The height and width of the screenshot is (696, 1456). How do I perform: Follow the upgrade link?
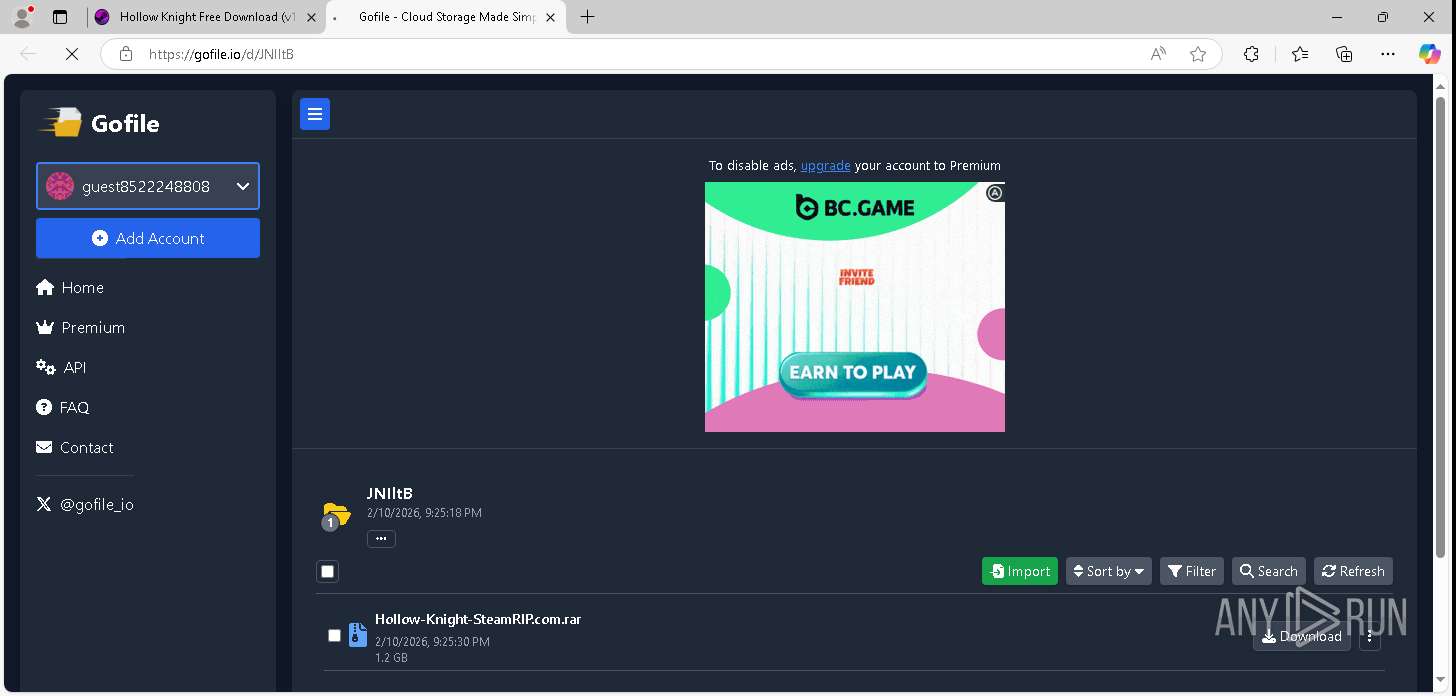click(x=825, y=166)
